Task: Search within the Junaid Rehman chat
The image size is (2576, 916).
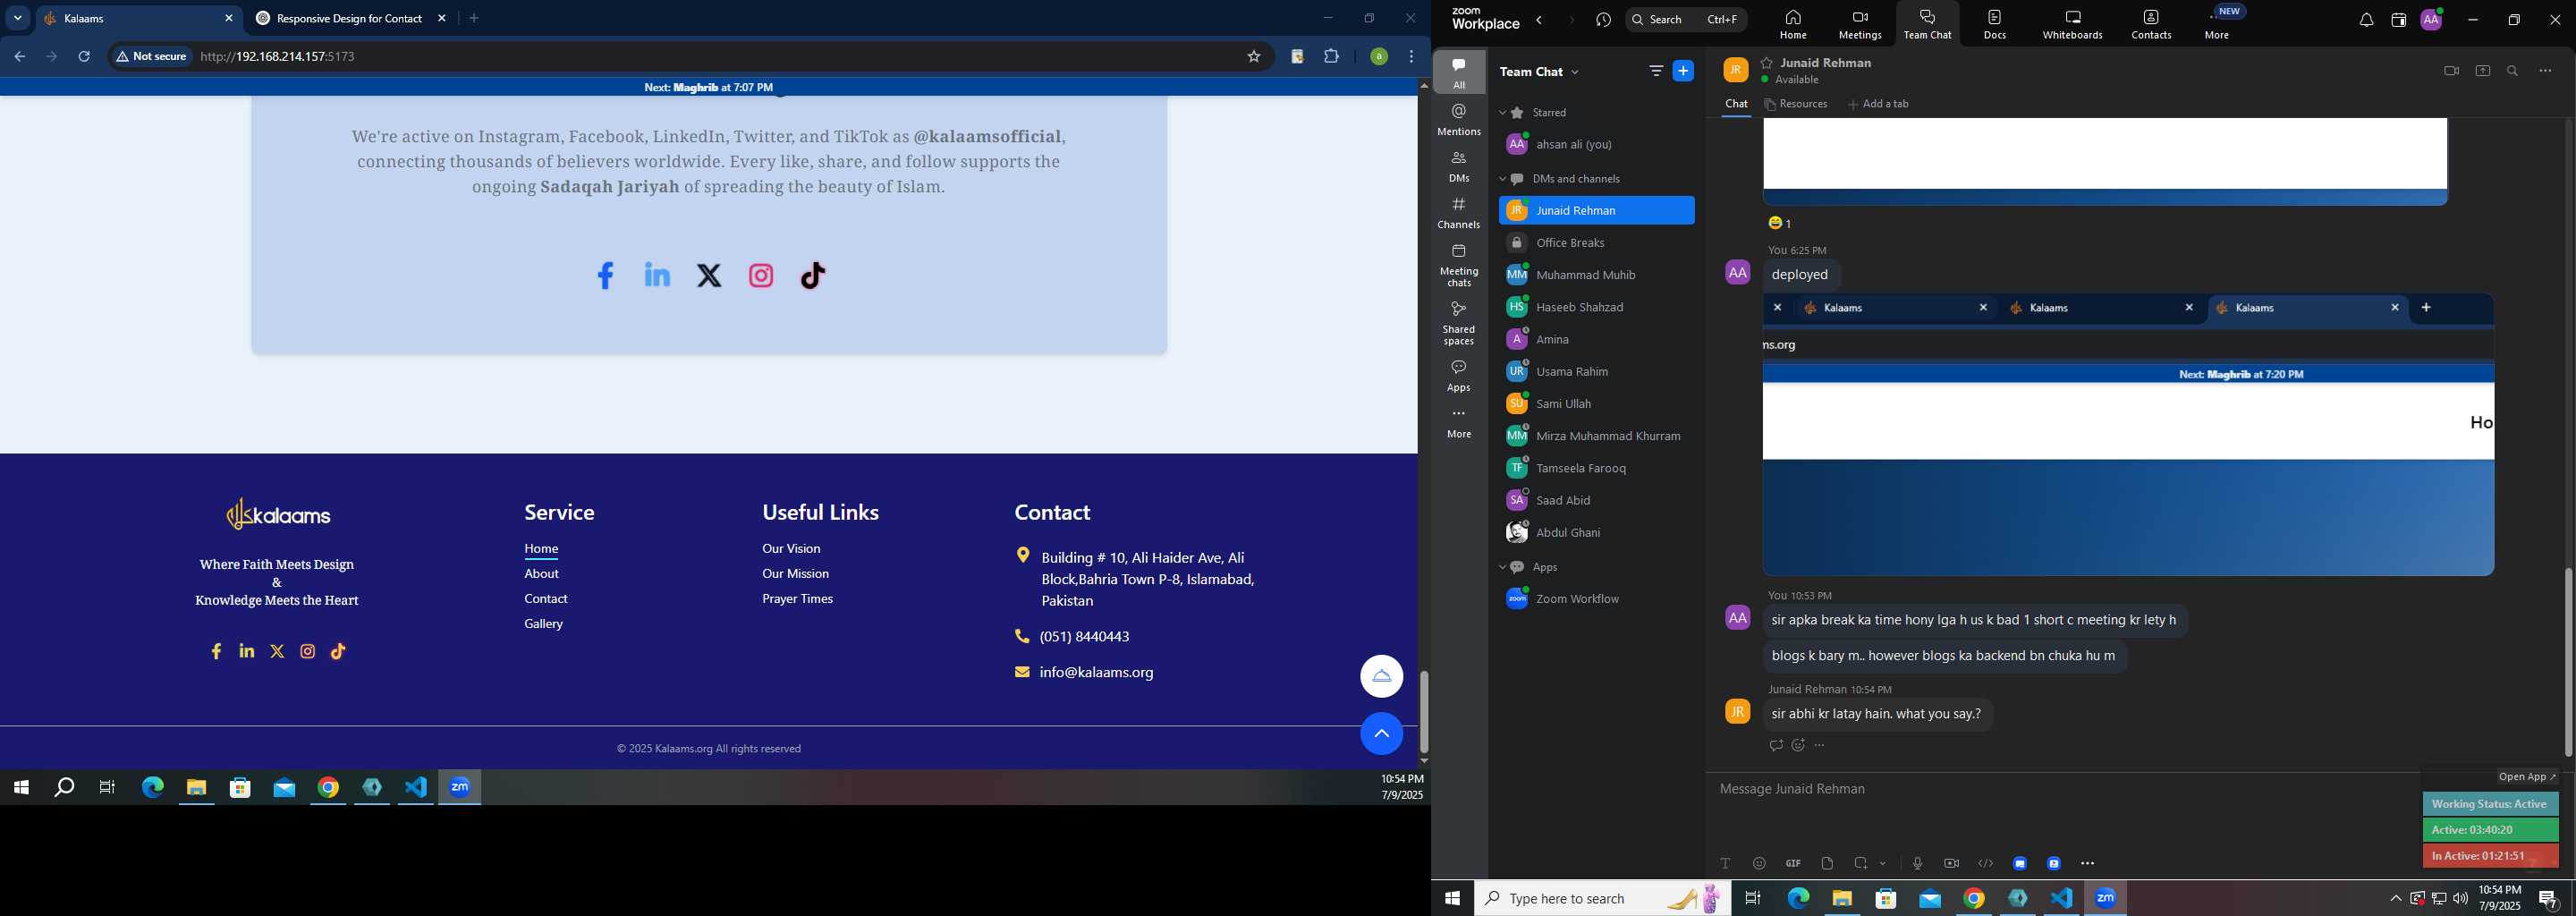Action: pyautogui.click(x=2513, y=71)
